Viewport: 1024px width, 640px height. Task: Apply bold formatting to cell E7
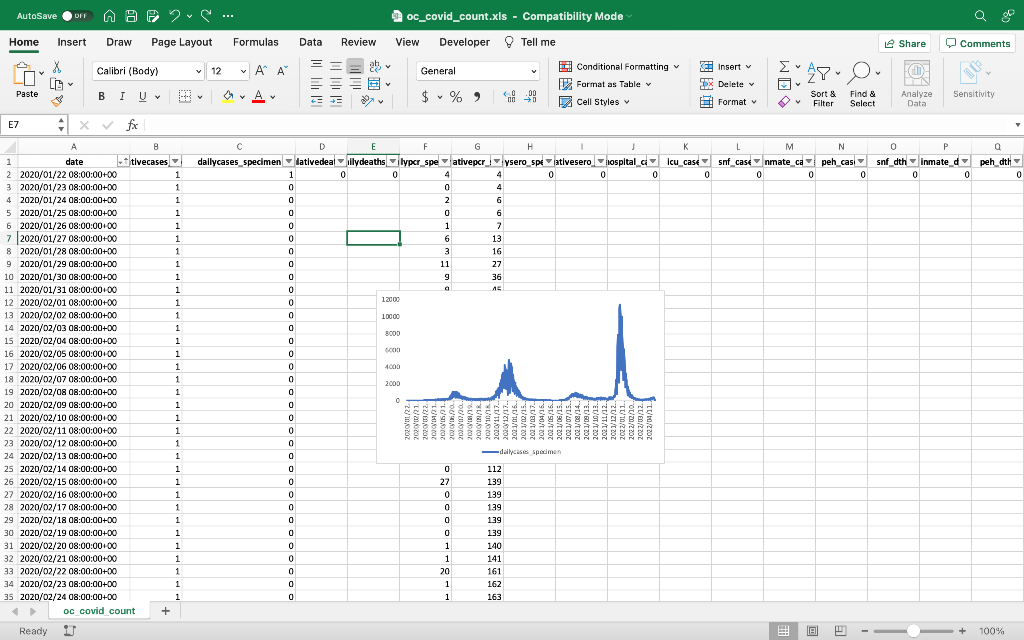point(101,94)
